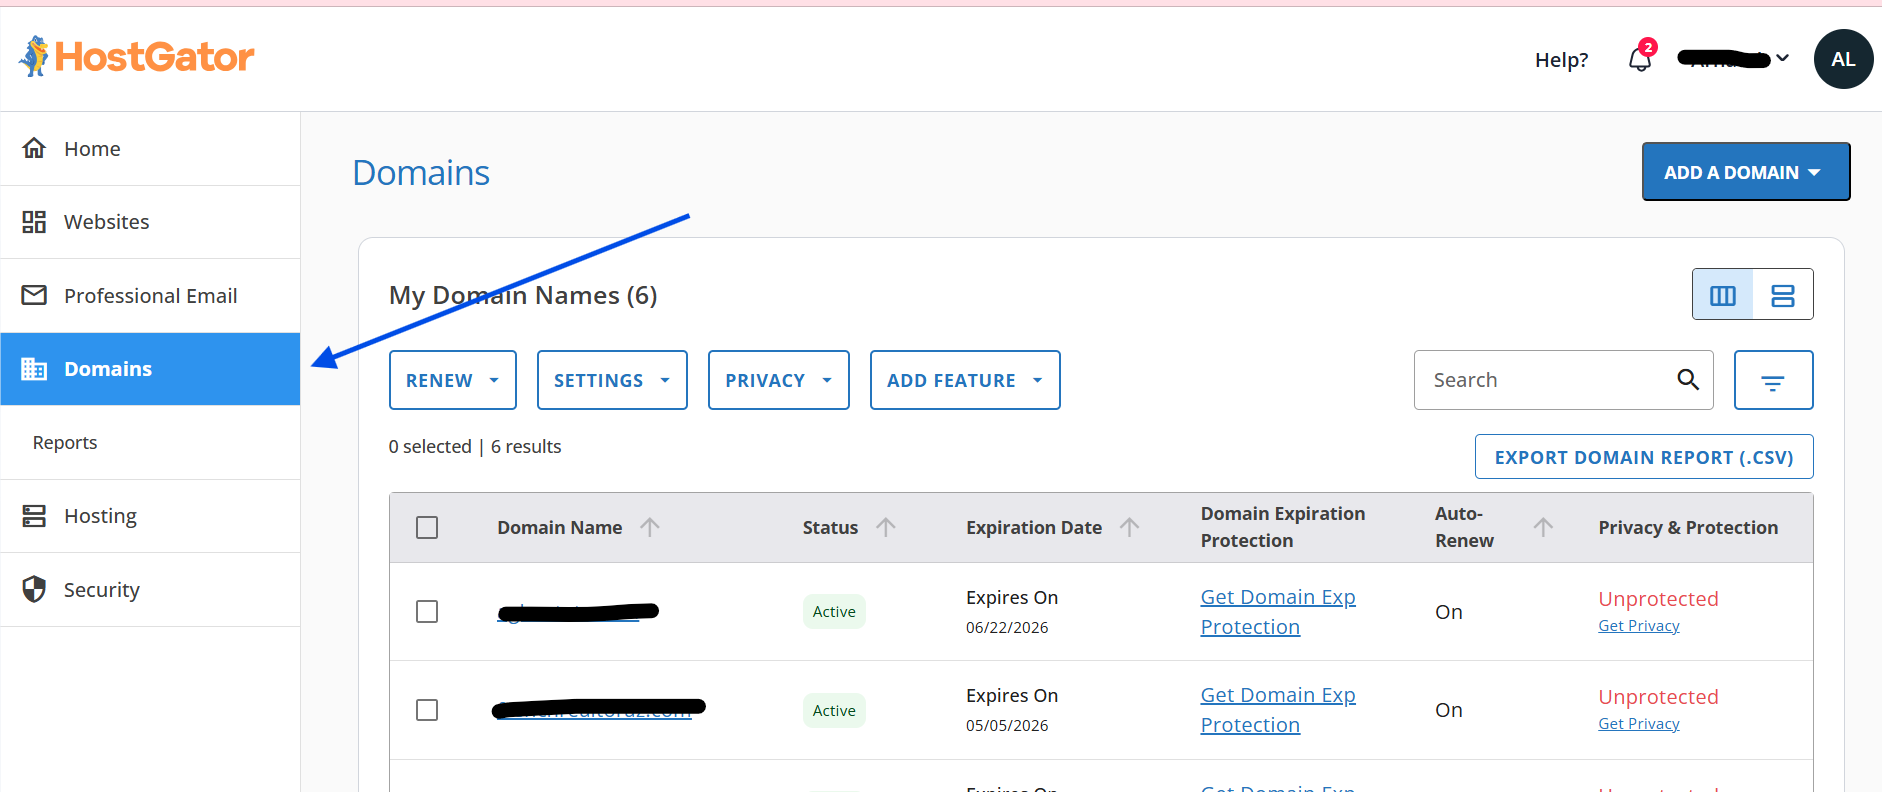Check the first domain row checkbox
Screen dimensions: 1882x792
click(x=427, y=611)
